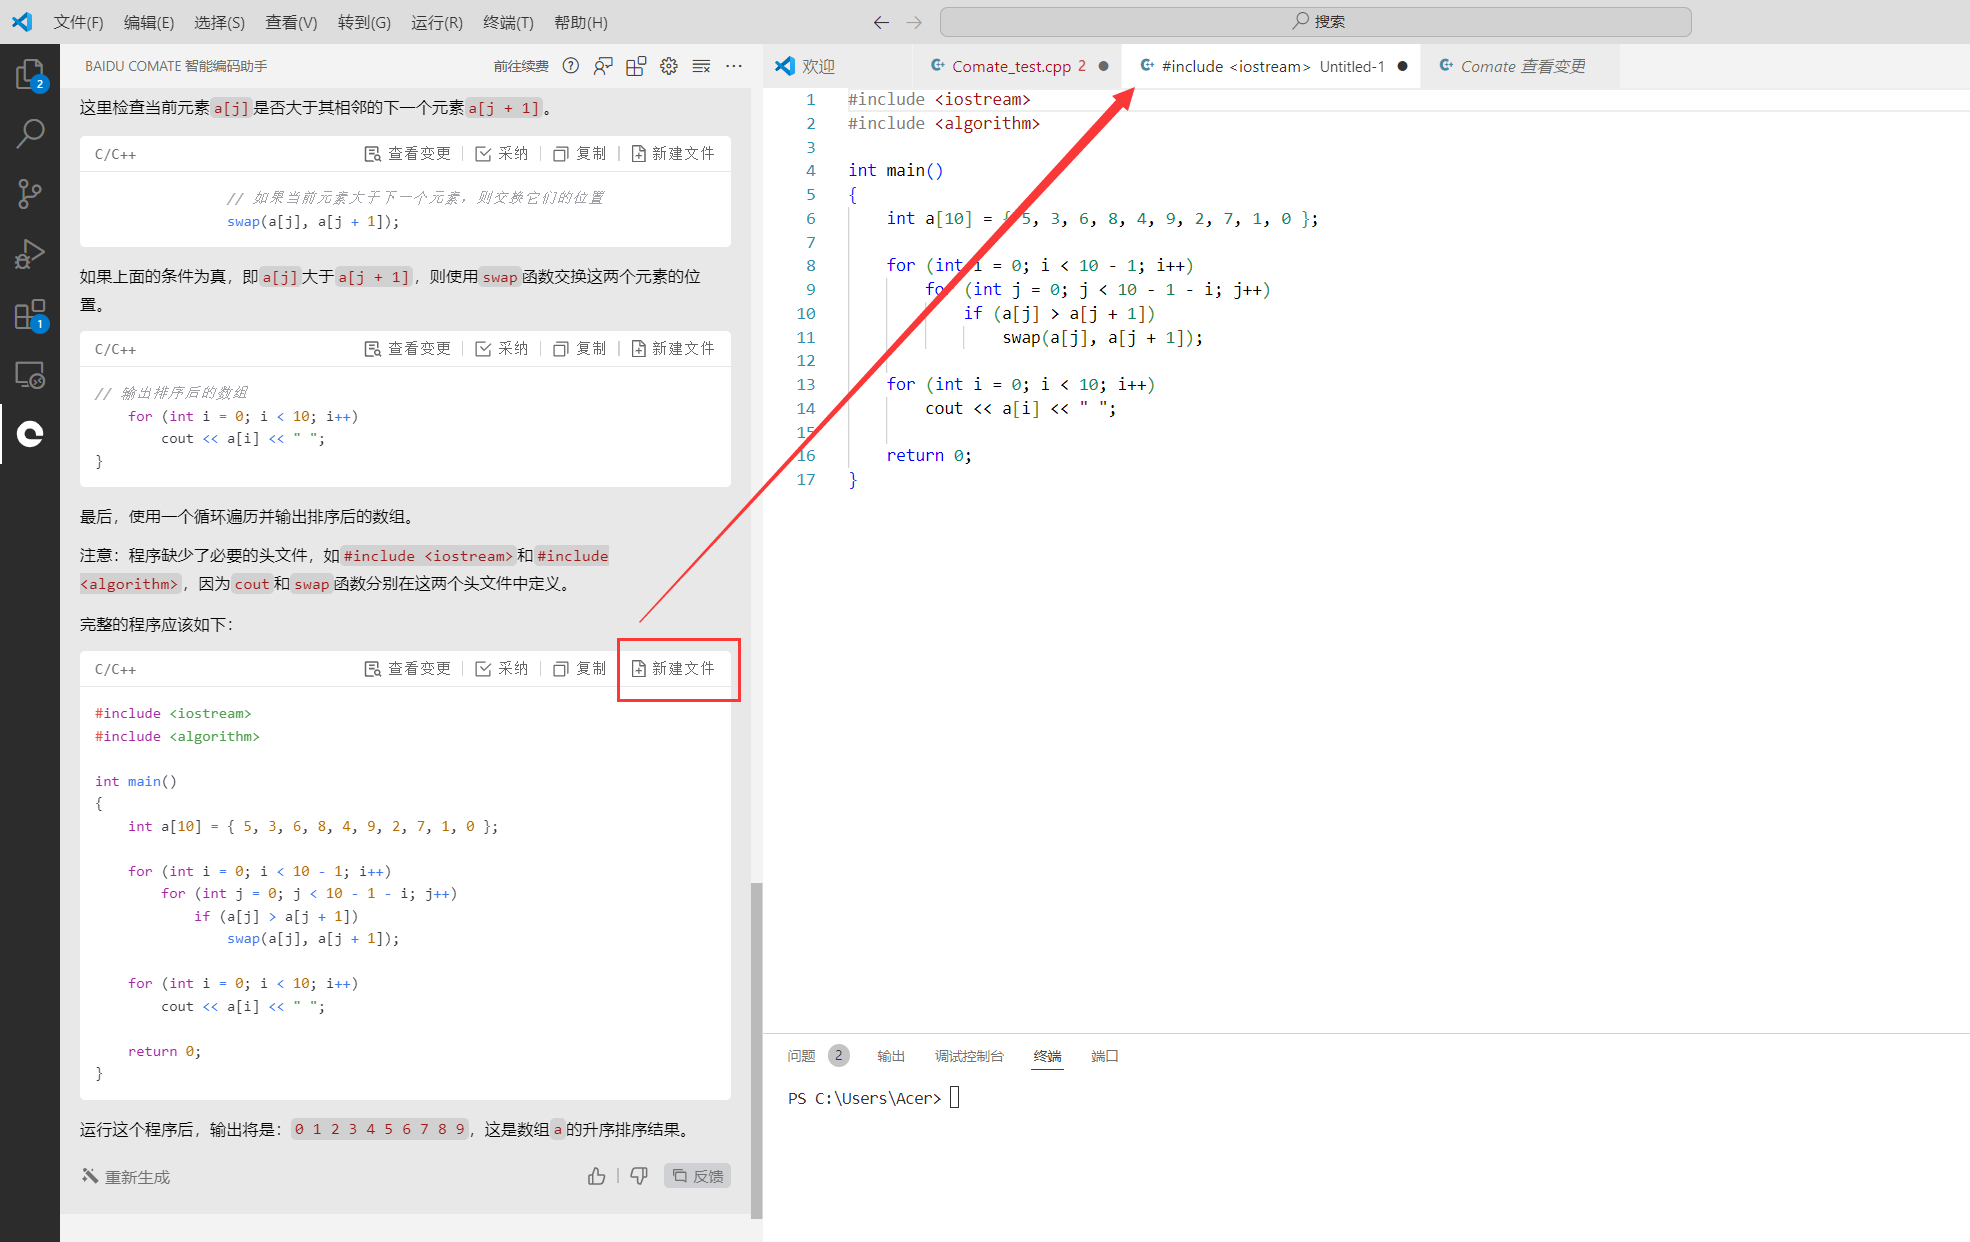Click the unsaved dot on Untitled-1 tab

click(1402, 66)
